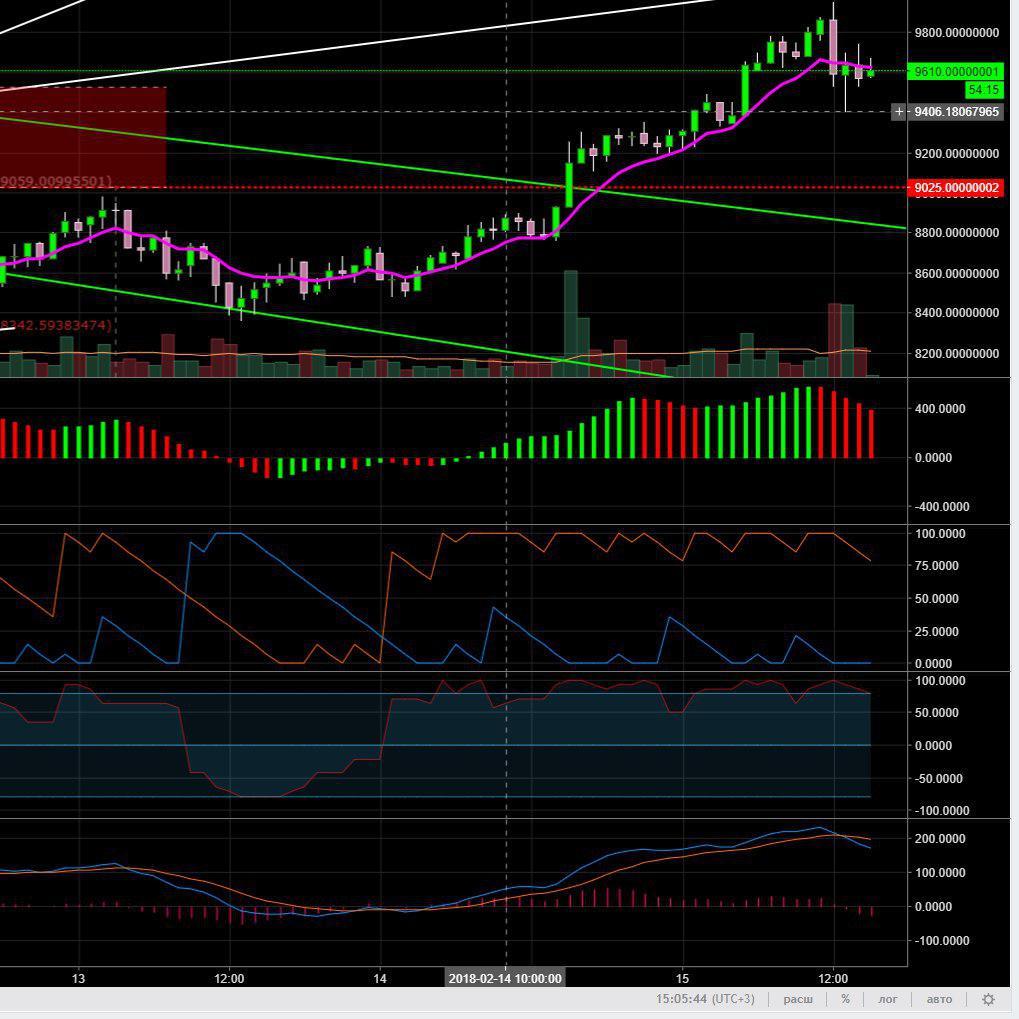Click the red 9025.00000002 price label
This screenshot has height=1019, width=1019.
tap(955, 188)
